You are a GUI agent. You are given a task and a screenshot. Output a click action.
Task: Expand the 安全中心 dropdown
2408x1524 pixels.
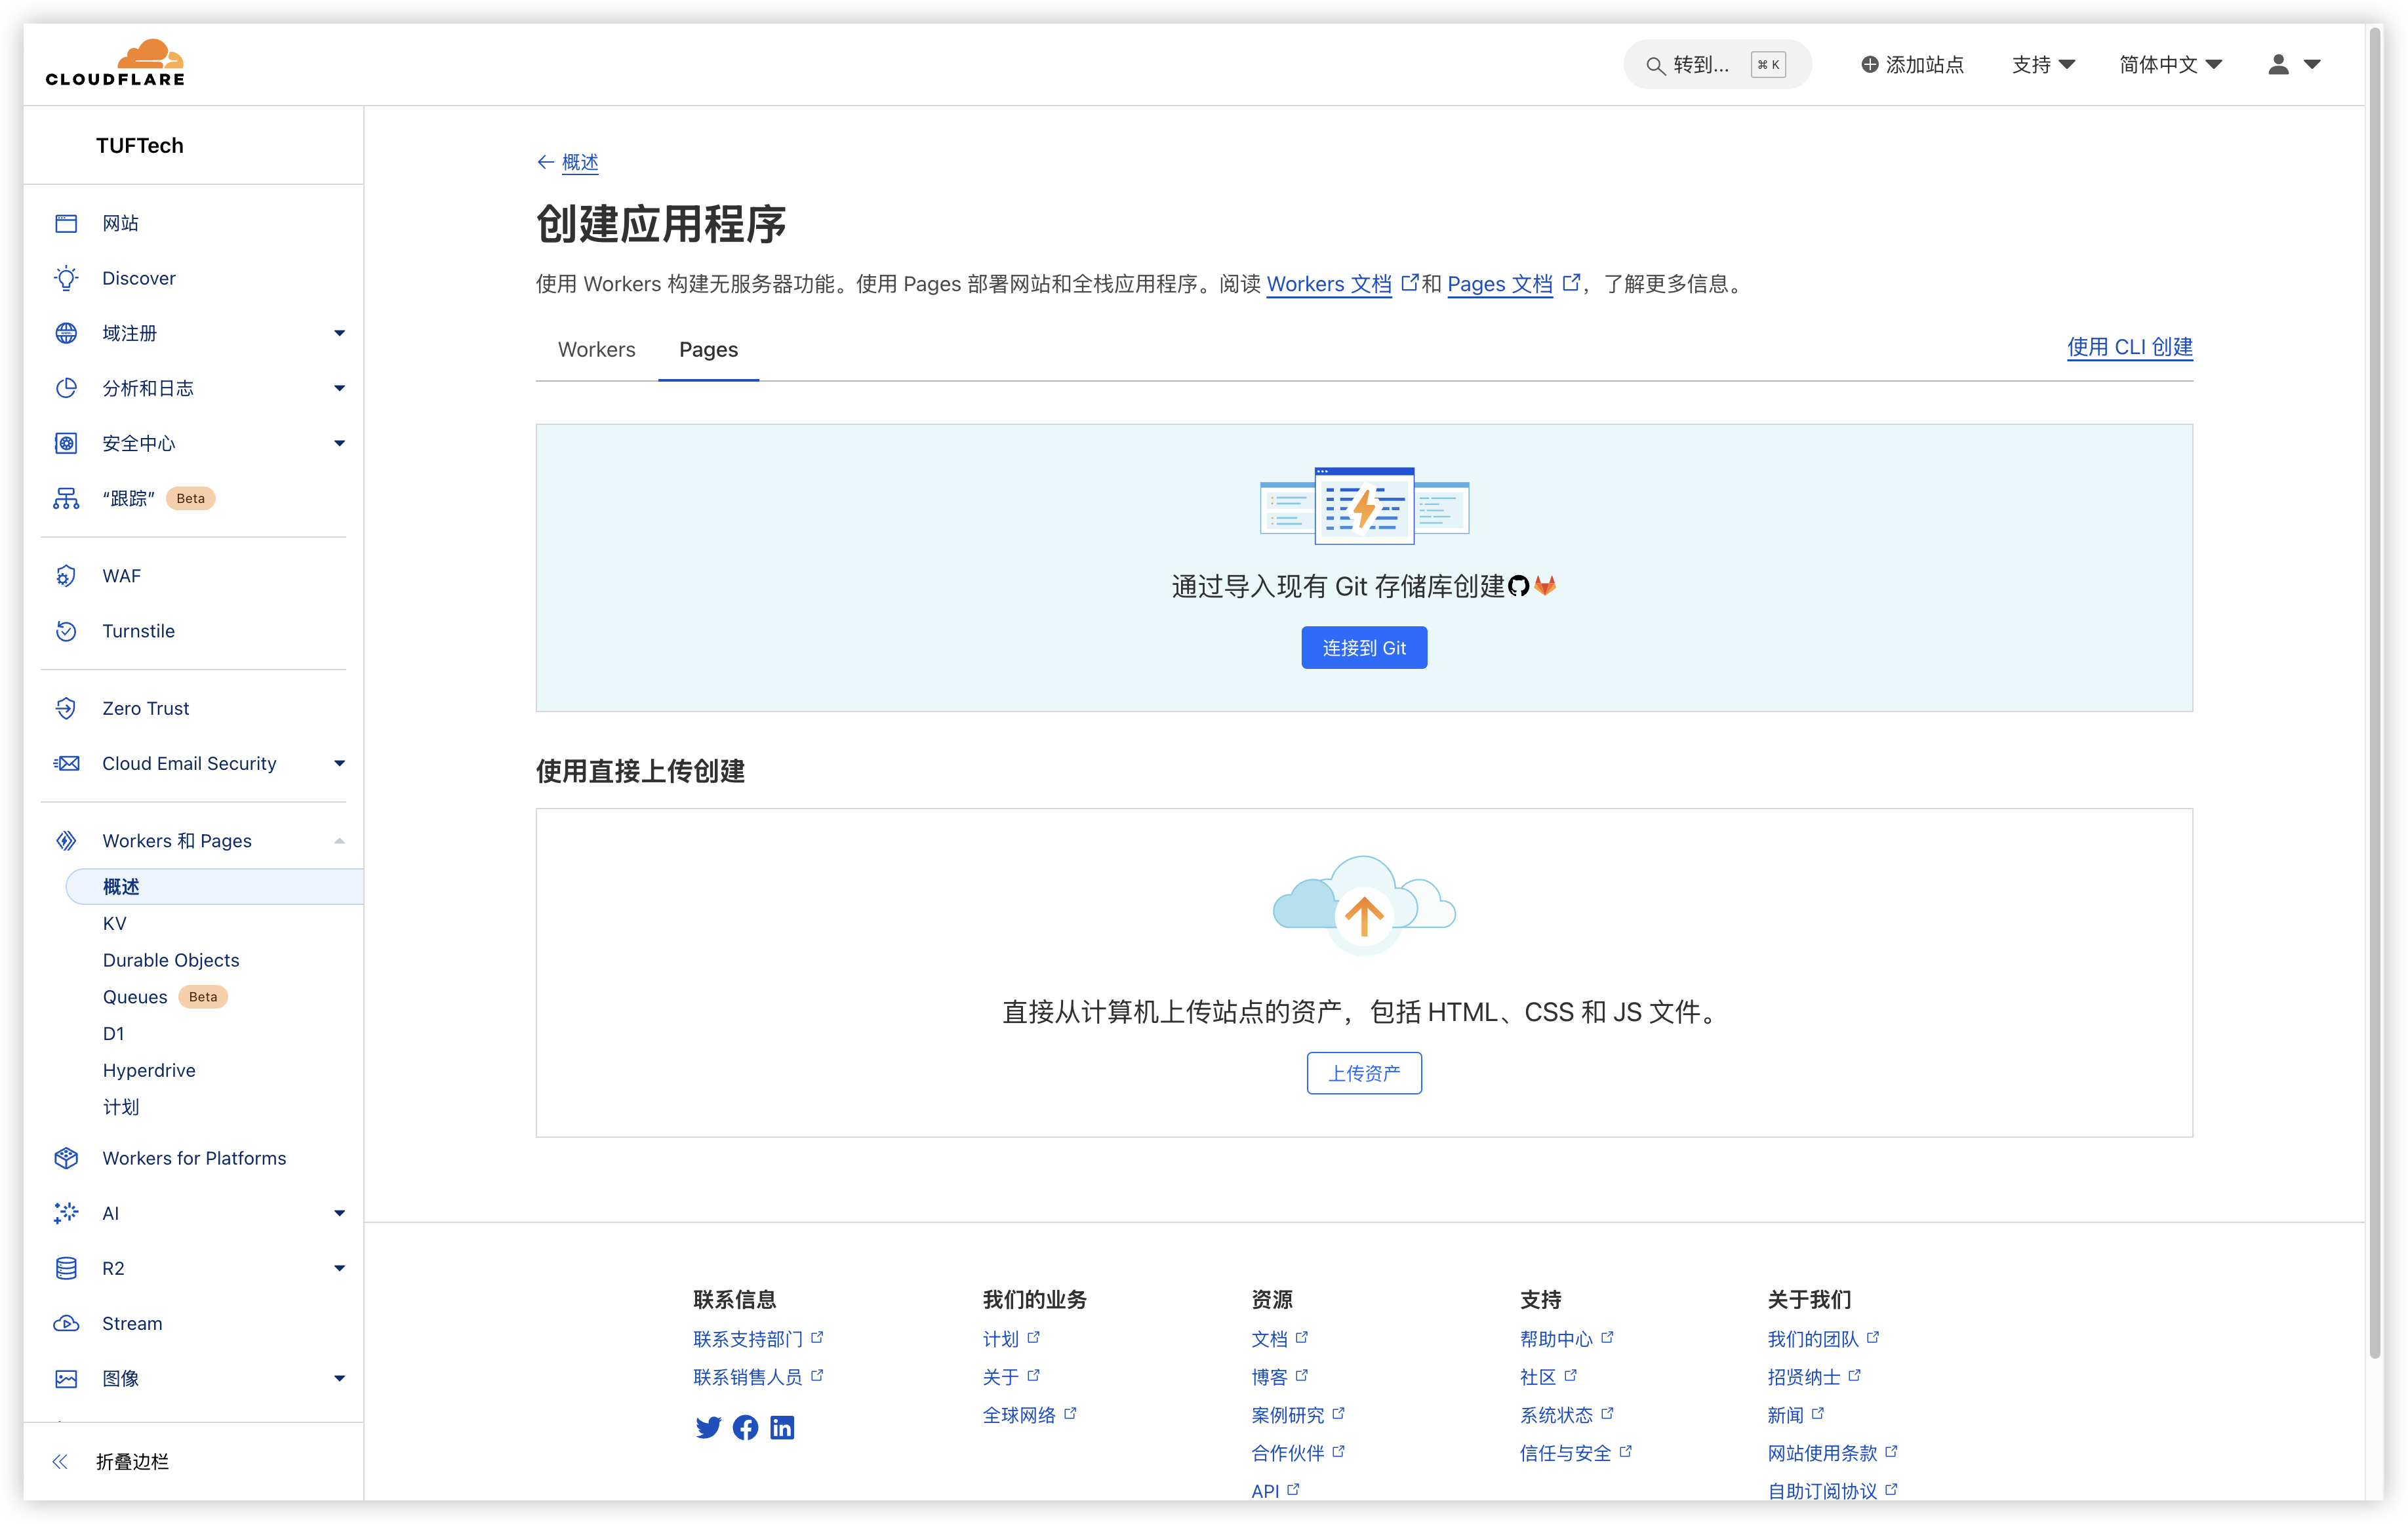[340, 443]
